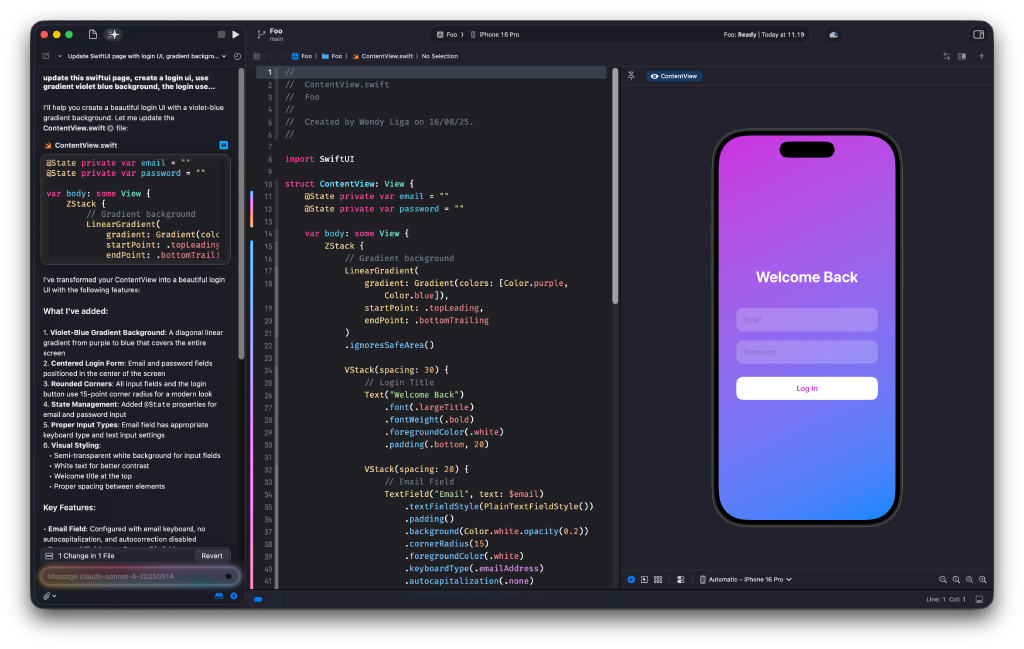Viewport: 1024px width, 649px height.
Task: Toggle the inspectors panel on the right
Action: [x=978, y=33]
